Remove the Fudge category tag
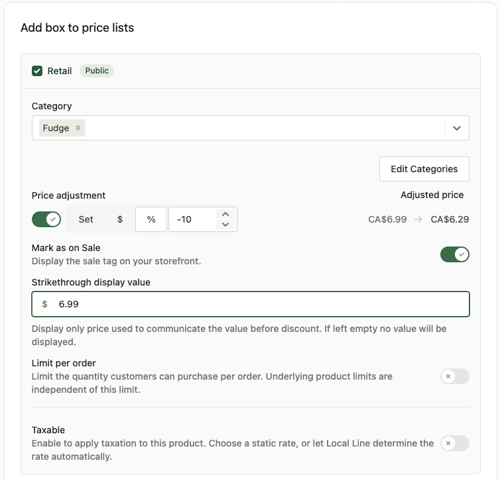This screenshot has height=479, width=500. 78,128
